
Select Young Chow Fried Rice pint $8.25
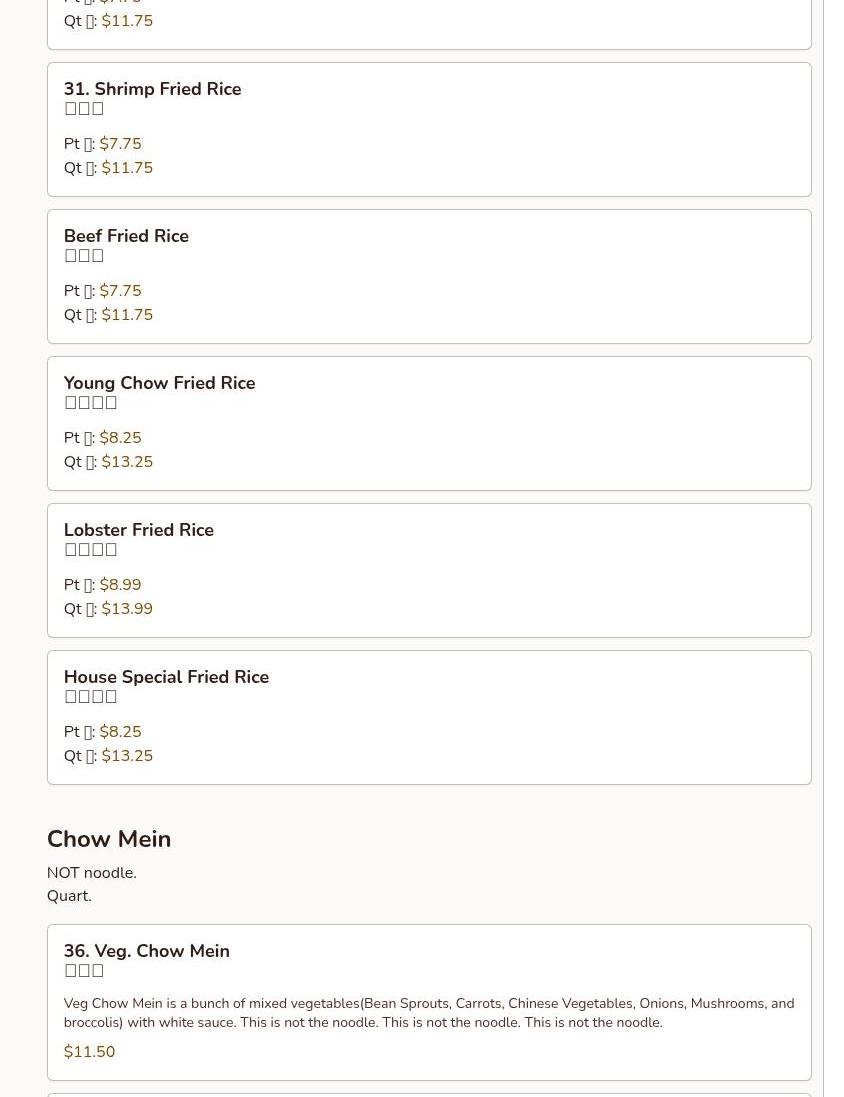pyautogui.click(x=120, y=438)
